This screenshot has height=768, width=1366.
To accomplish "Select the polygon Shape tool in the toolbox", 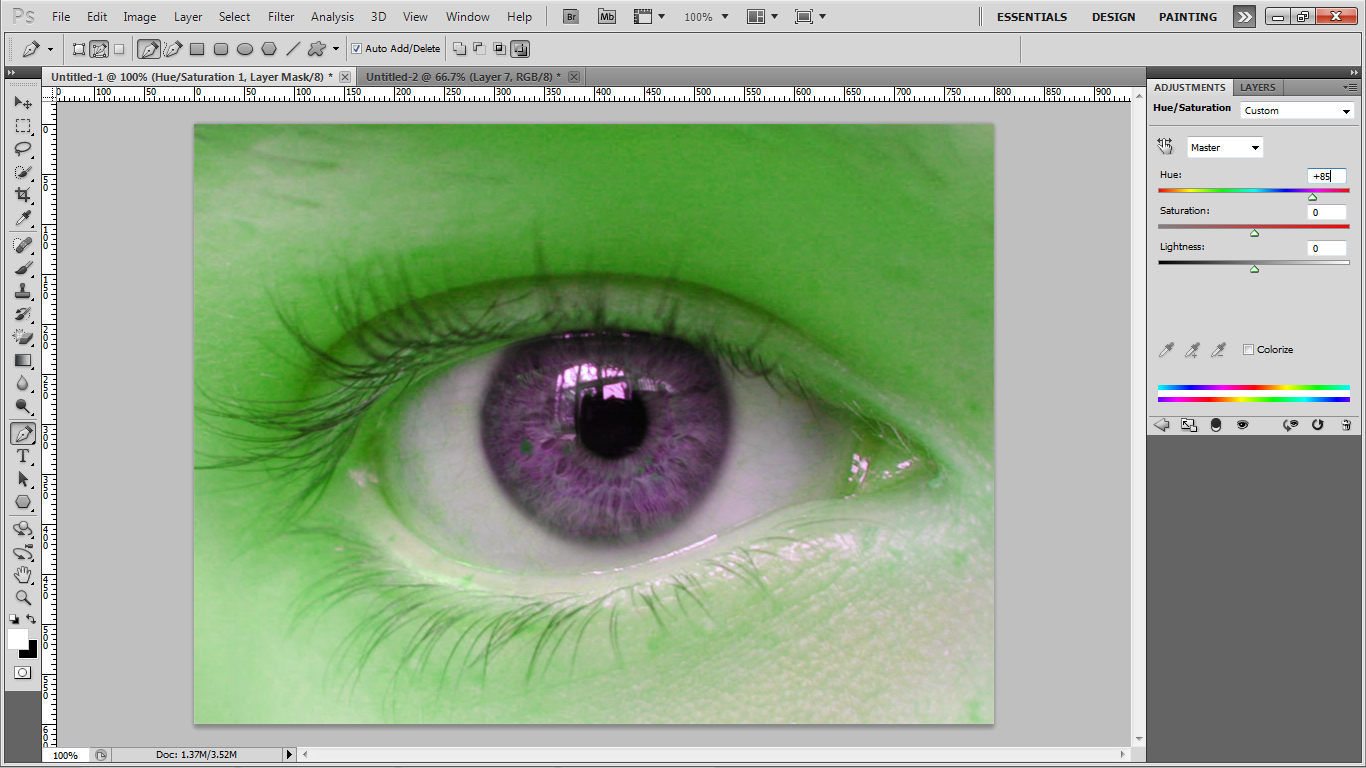I will coord(23,502).
